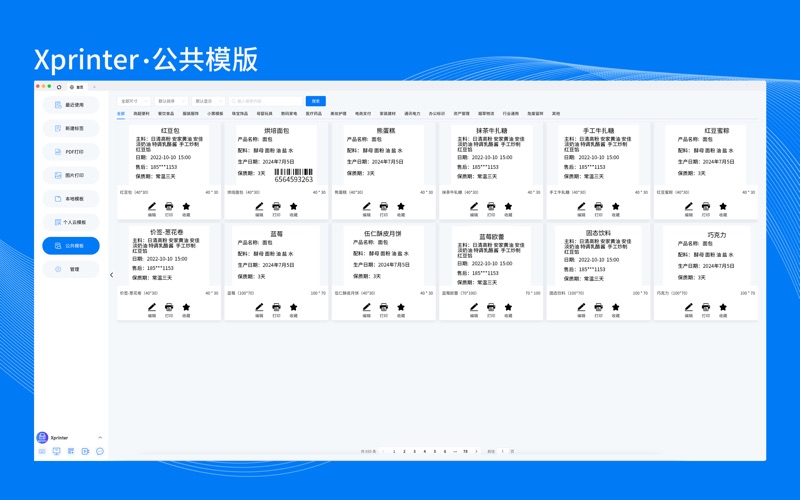Edit the 熊蛋糕 template
Screen dimensions: 800x500
click(x=367, y=207)
